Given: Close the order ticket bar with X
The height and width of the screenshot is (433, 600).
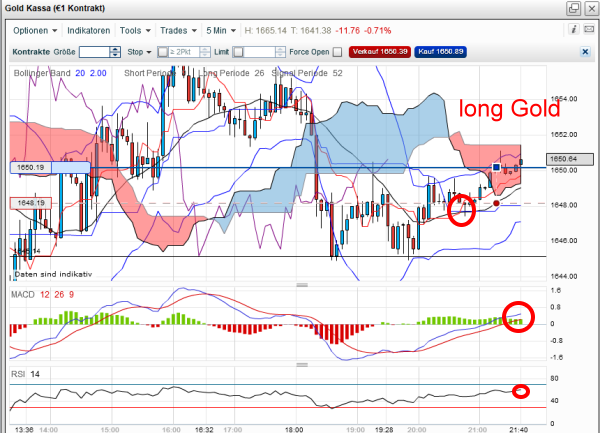Looking at the screenshot, I should 585,52.
